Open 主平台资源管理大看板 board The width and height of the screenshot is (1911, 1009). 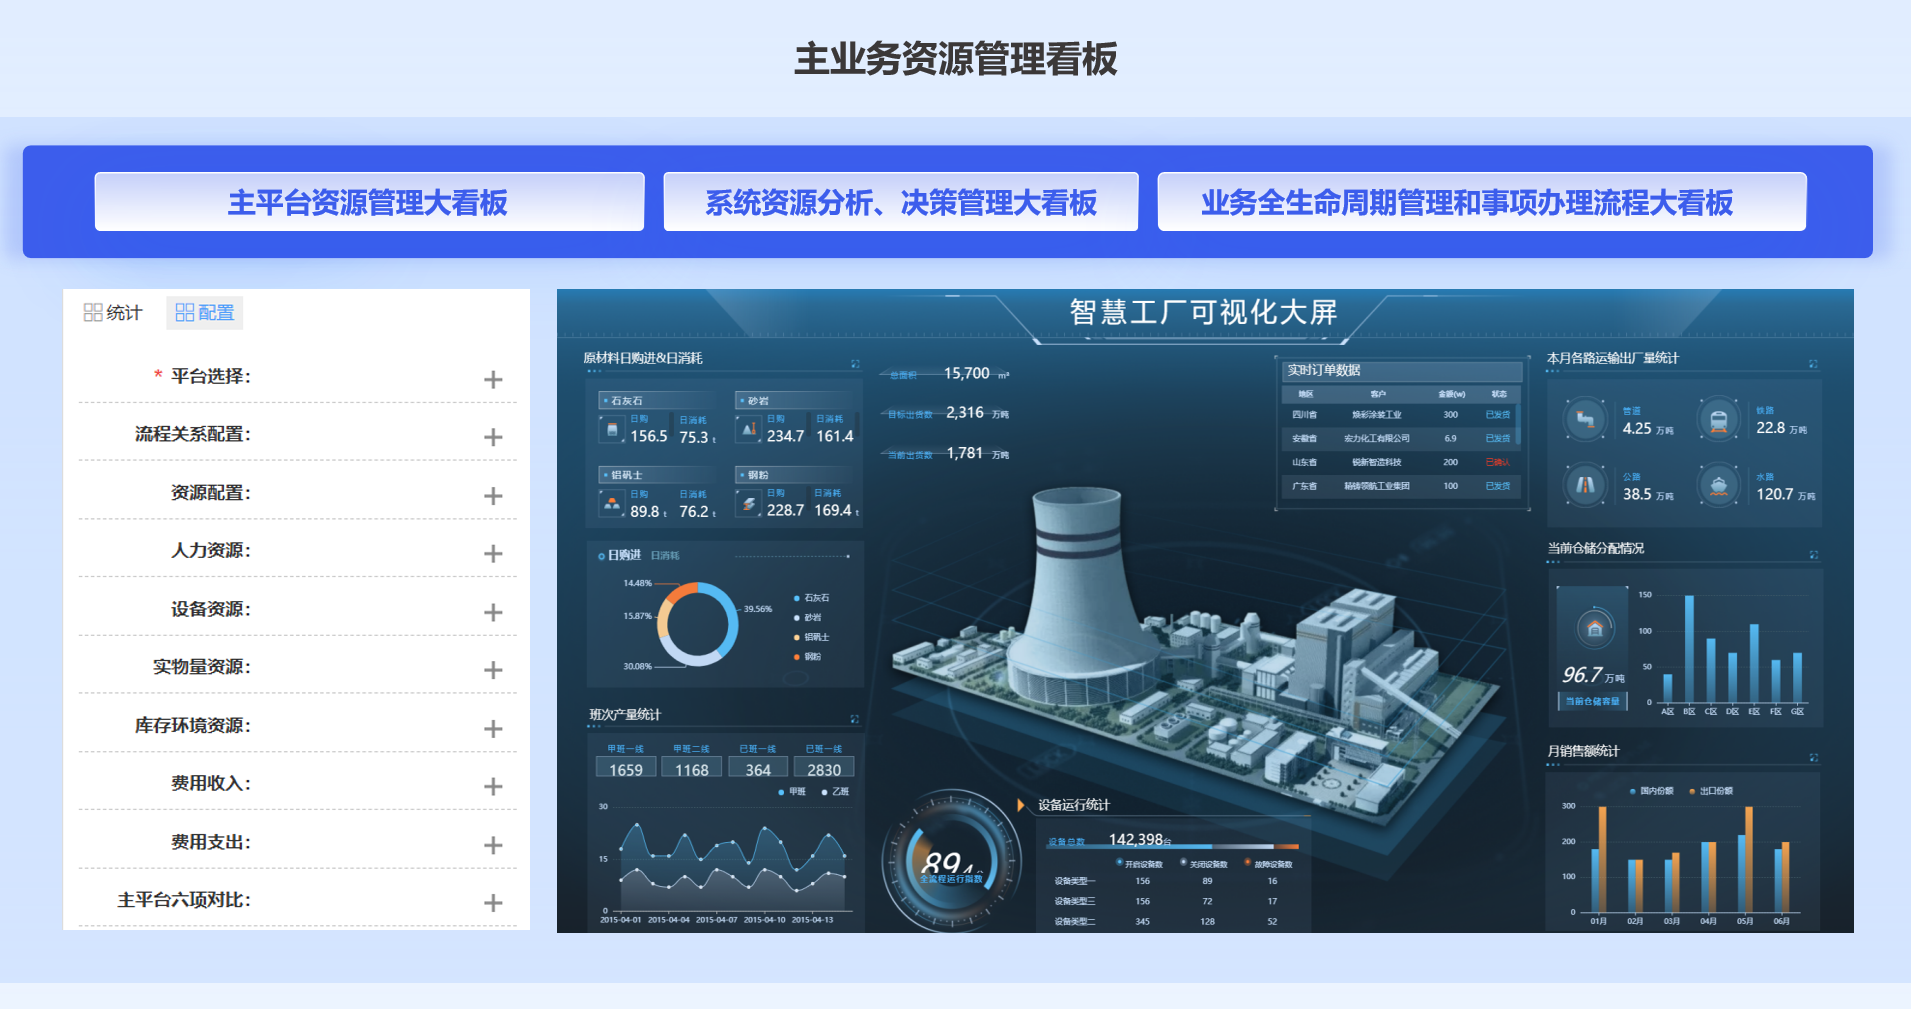369,202
